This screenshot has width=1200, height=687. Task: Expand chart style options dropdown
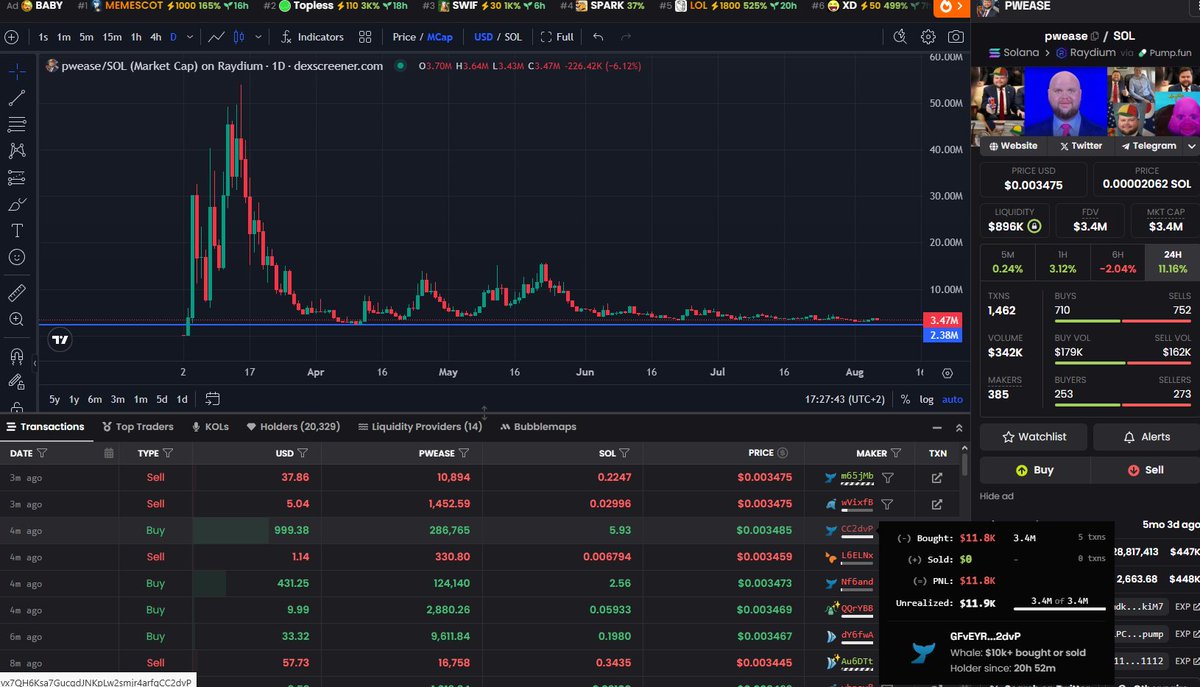point(260,37)
